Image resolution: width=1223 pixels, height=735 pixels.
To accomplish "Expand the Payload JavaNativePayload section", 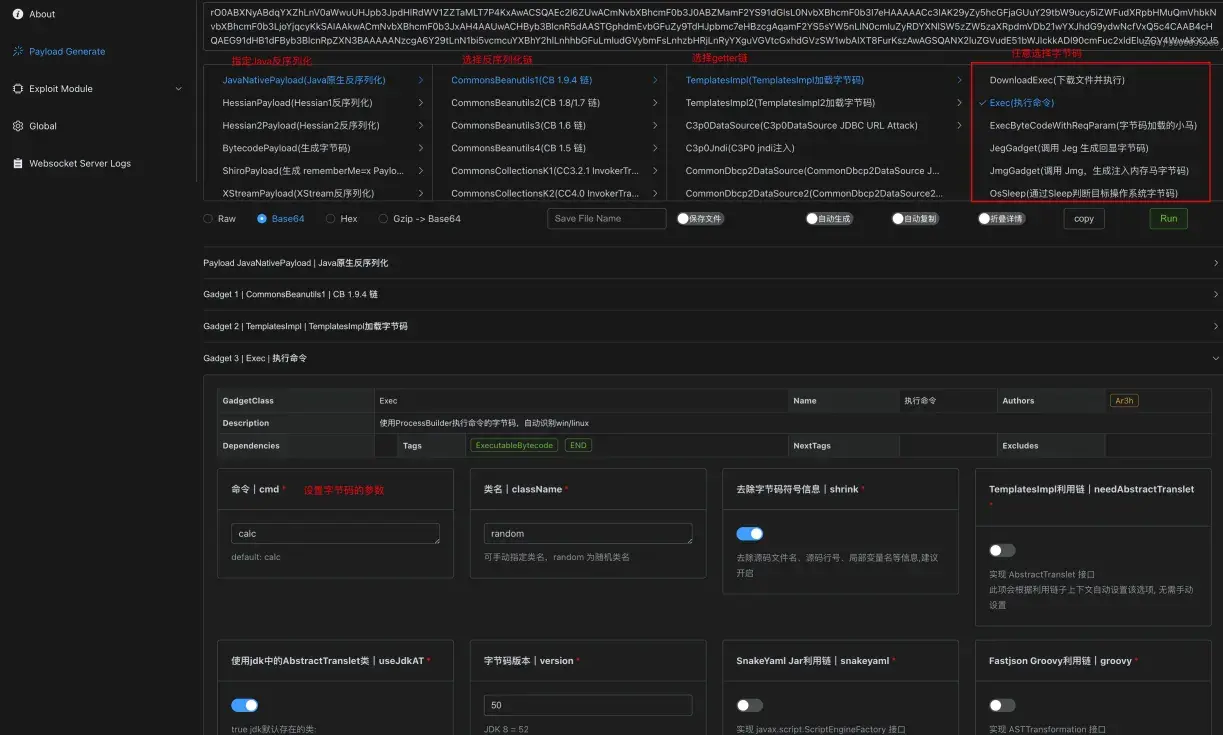I will coord(1215,263).
